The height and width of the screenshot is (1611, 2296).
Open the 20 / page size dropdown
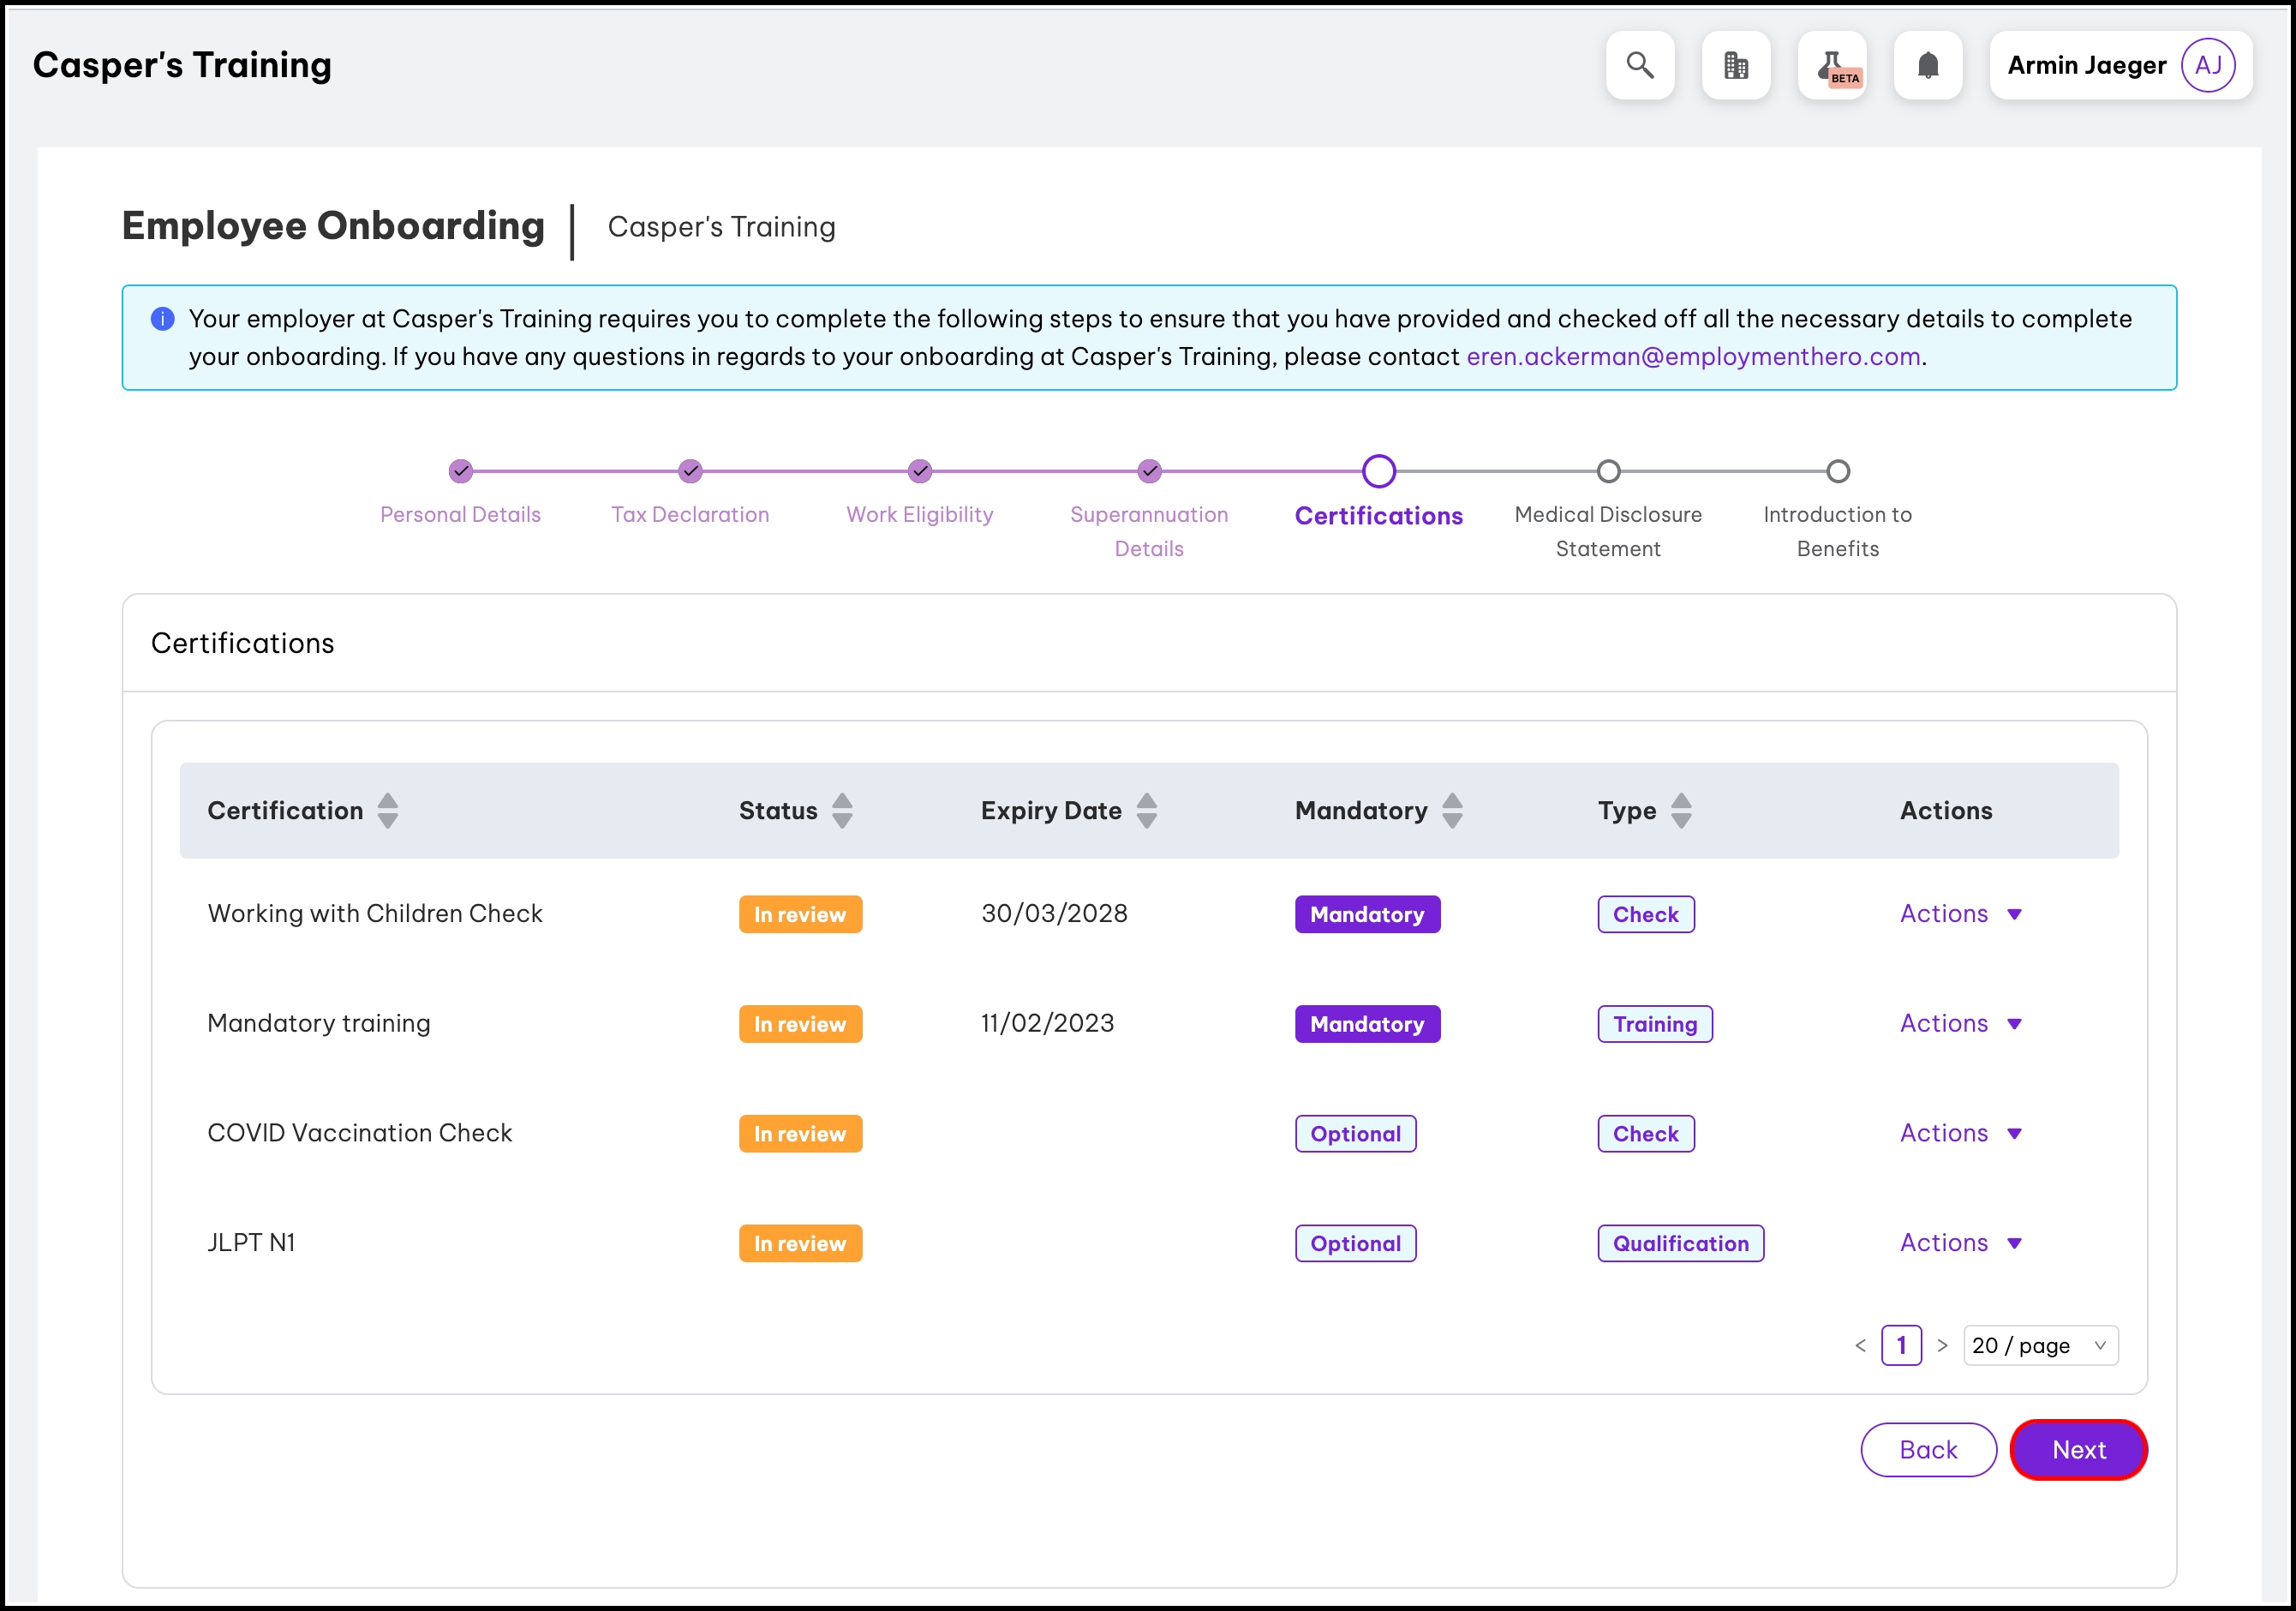click(x=2040, y=1346)
